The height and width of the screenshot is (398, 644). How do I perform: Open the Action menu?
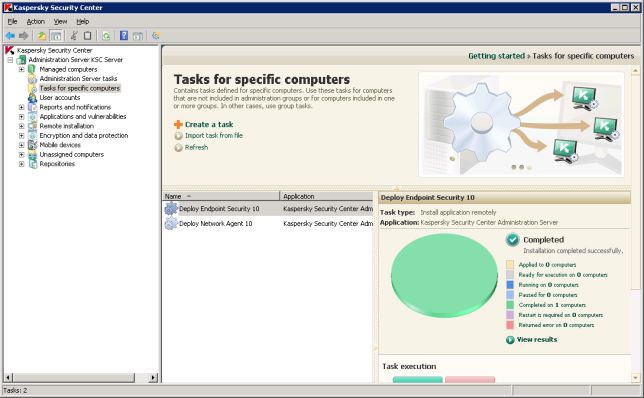tap(35, 21)
